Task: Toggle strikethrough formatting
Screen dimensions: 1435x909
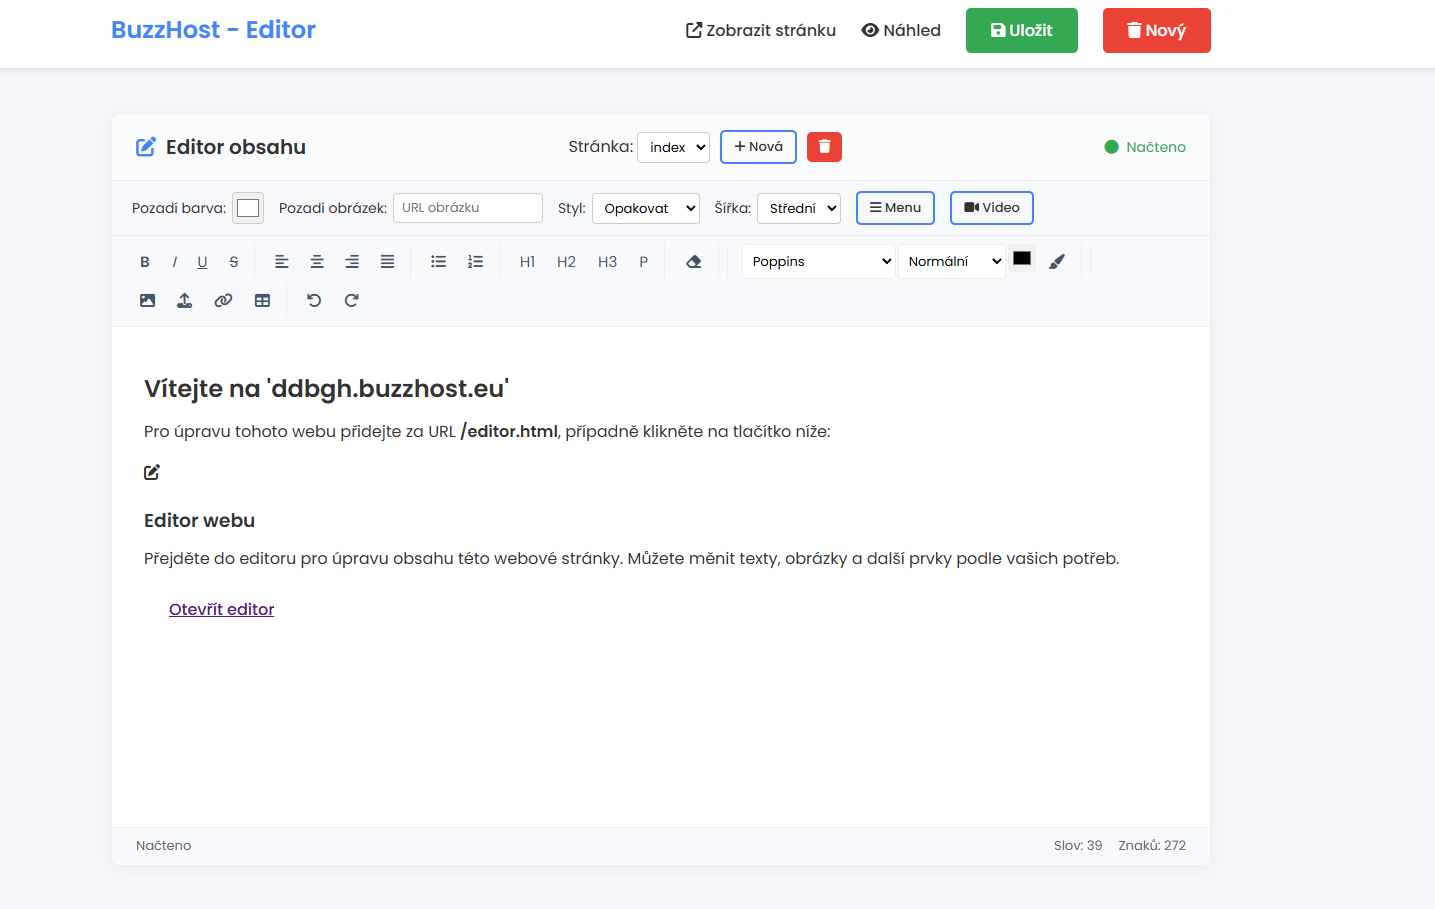Action: pyautogui.click(x=234, y=262)
